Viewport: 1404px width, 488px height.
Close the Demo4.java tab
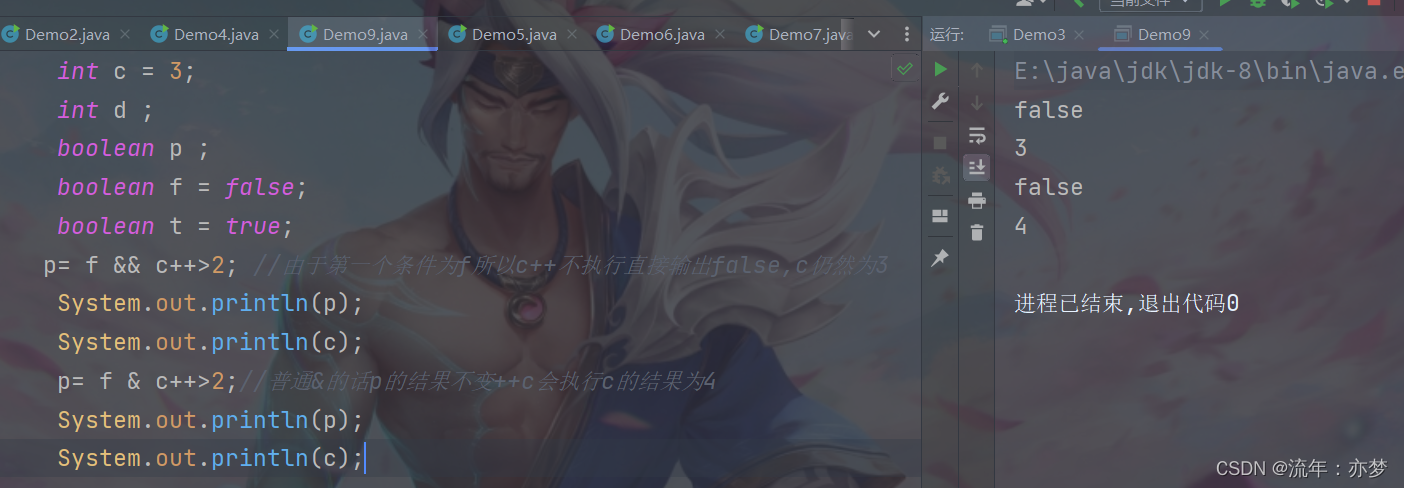(x=273, y=34)
